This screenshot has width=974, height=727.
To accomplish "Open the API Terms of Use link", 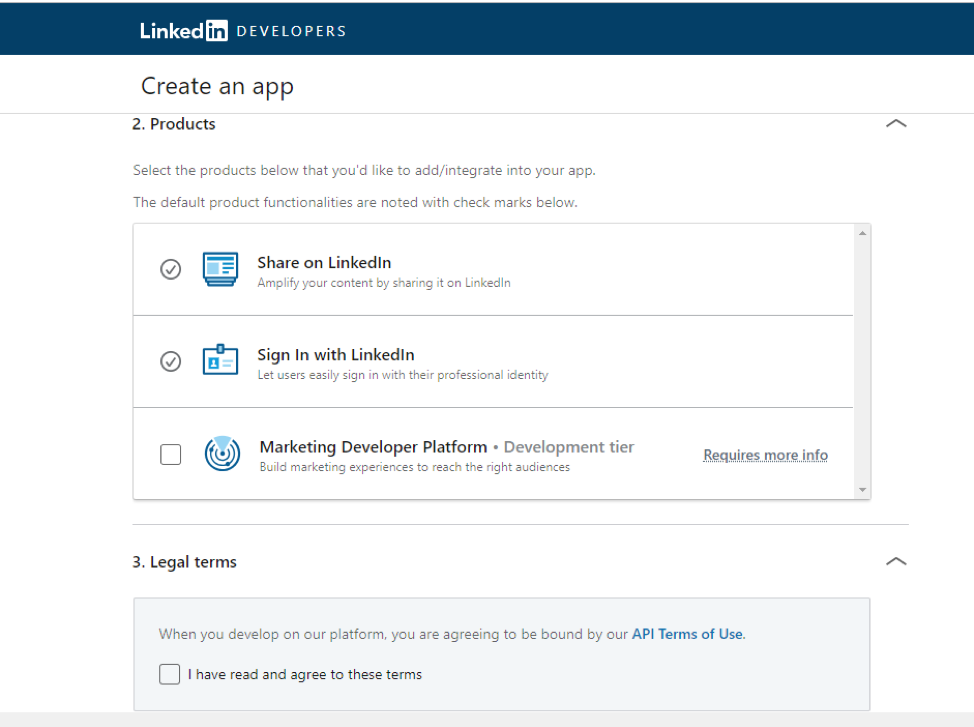I will click(687, 634).
